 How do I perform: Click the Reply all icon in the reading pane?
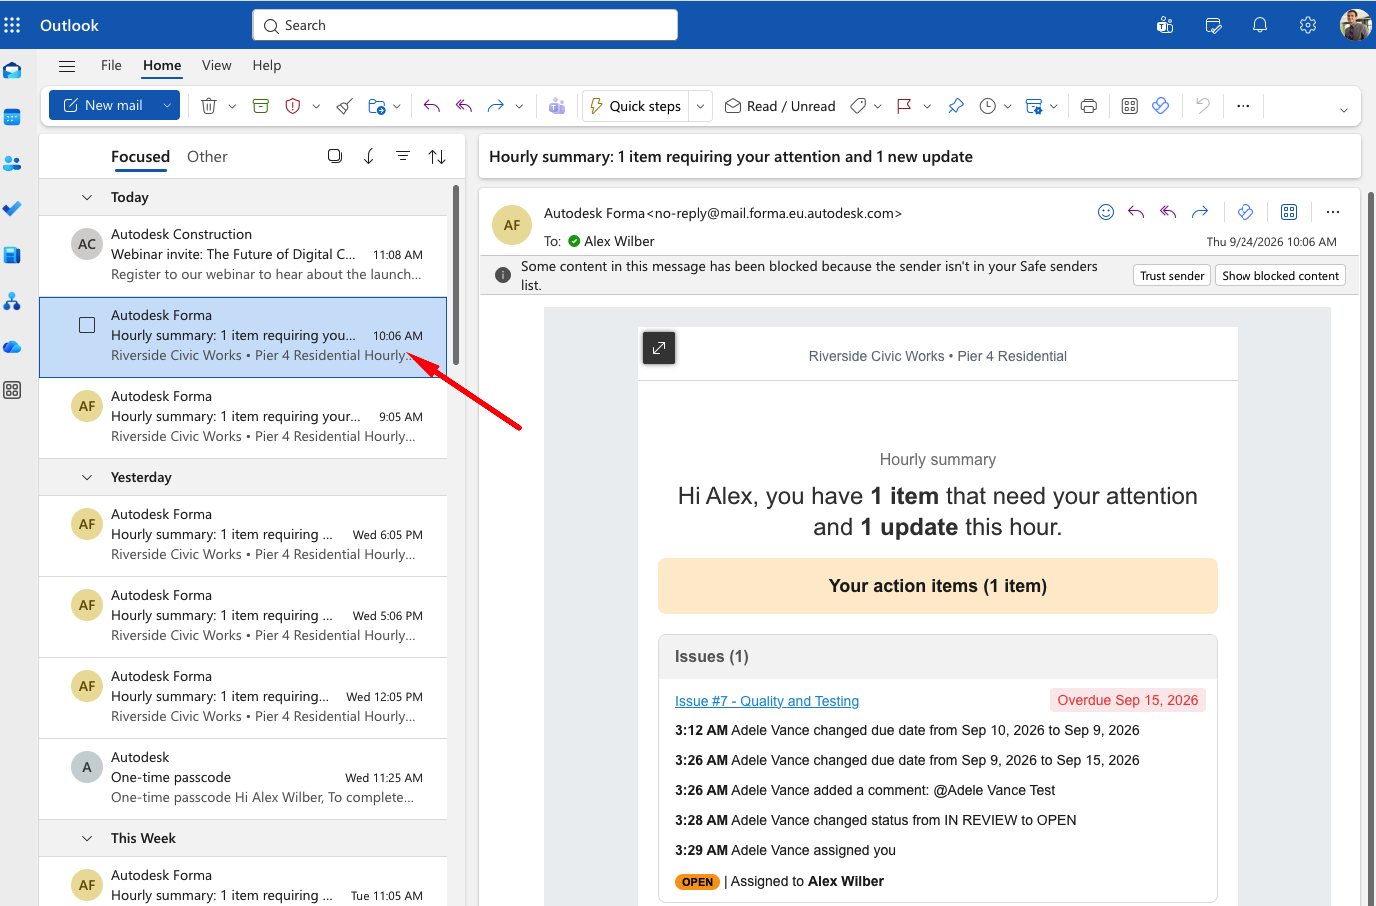[1168, 212]
